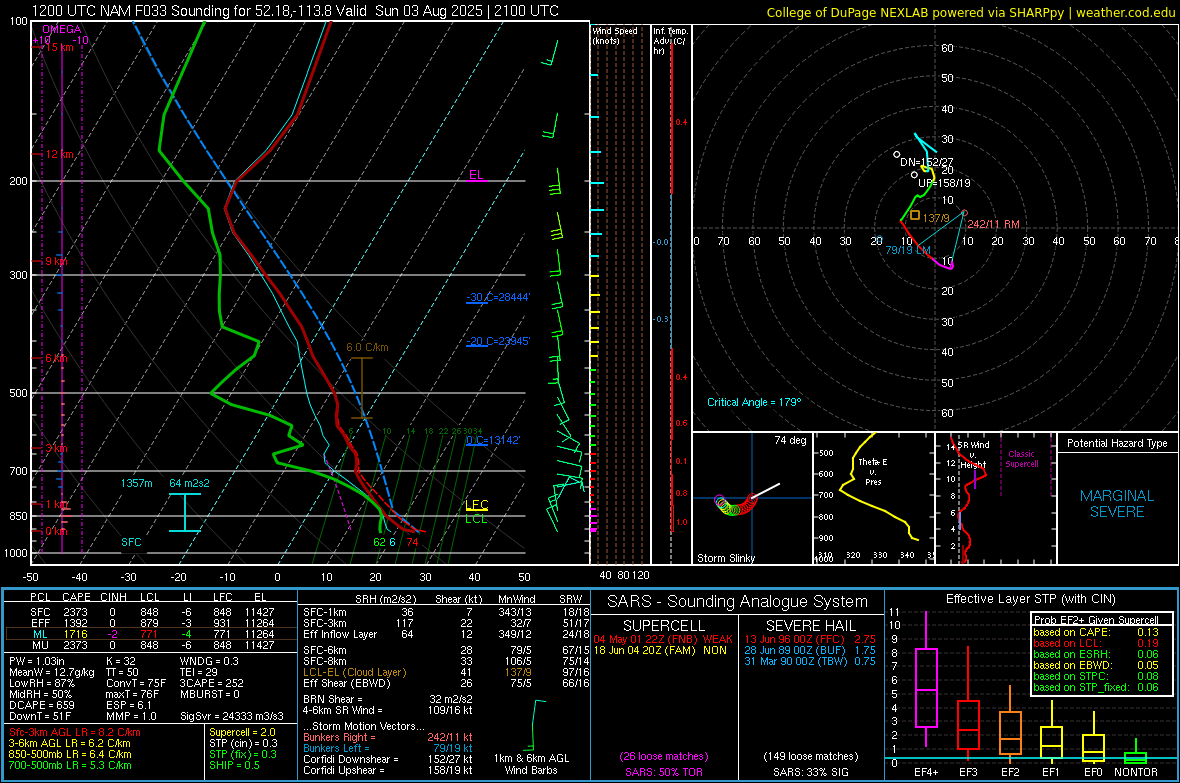This screenshot has height=783, width=1180.
Task: Click the Critical Angle = 179° text
Action: [x=754, y=402]
